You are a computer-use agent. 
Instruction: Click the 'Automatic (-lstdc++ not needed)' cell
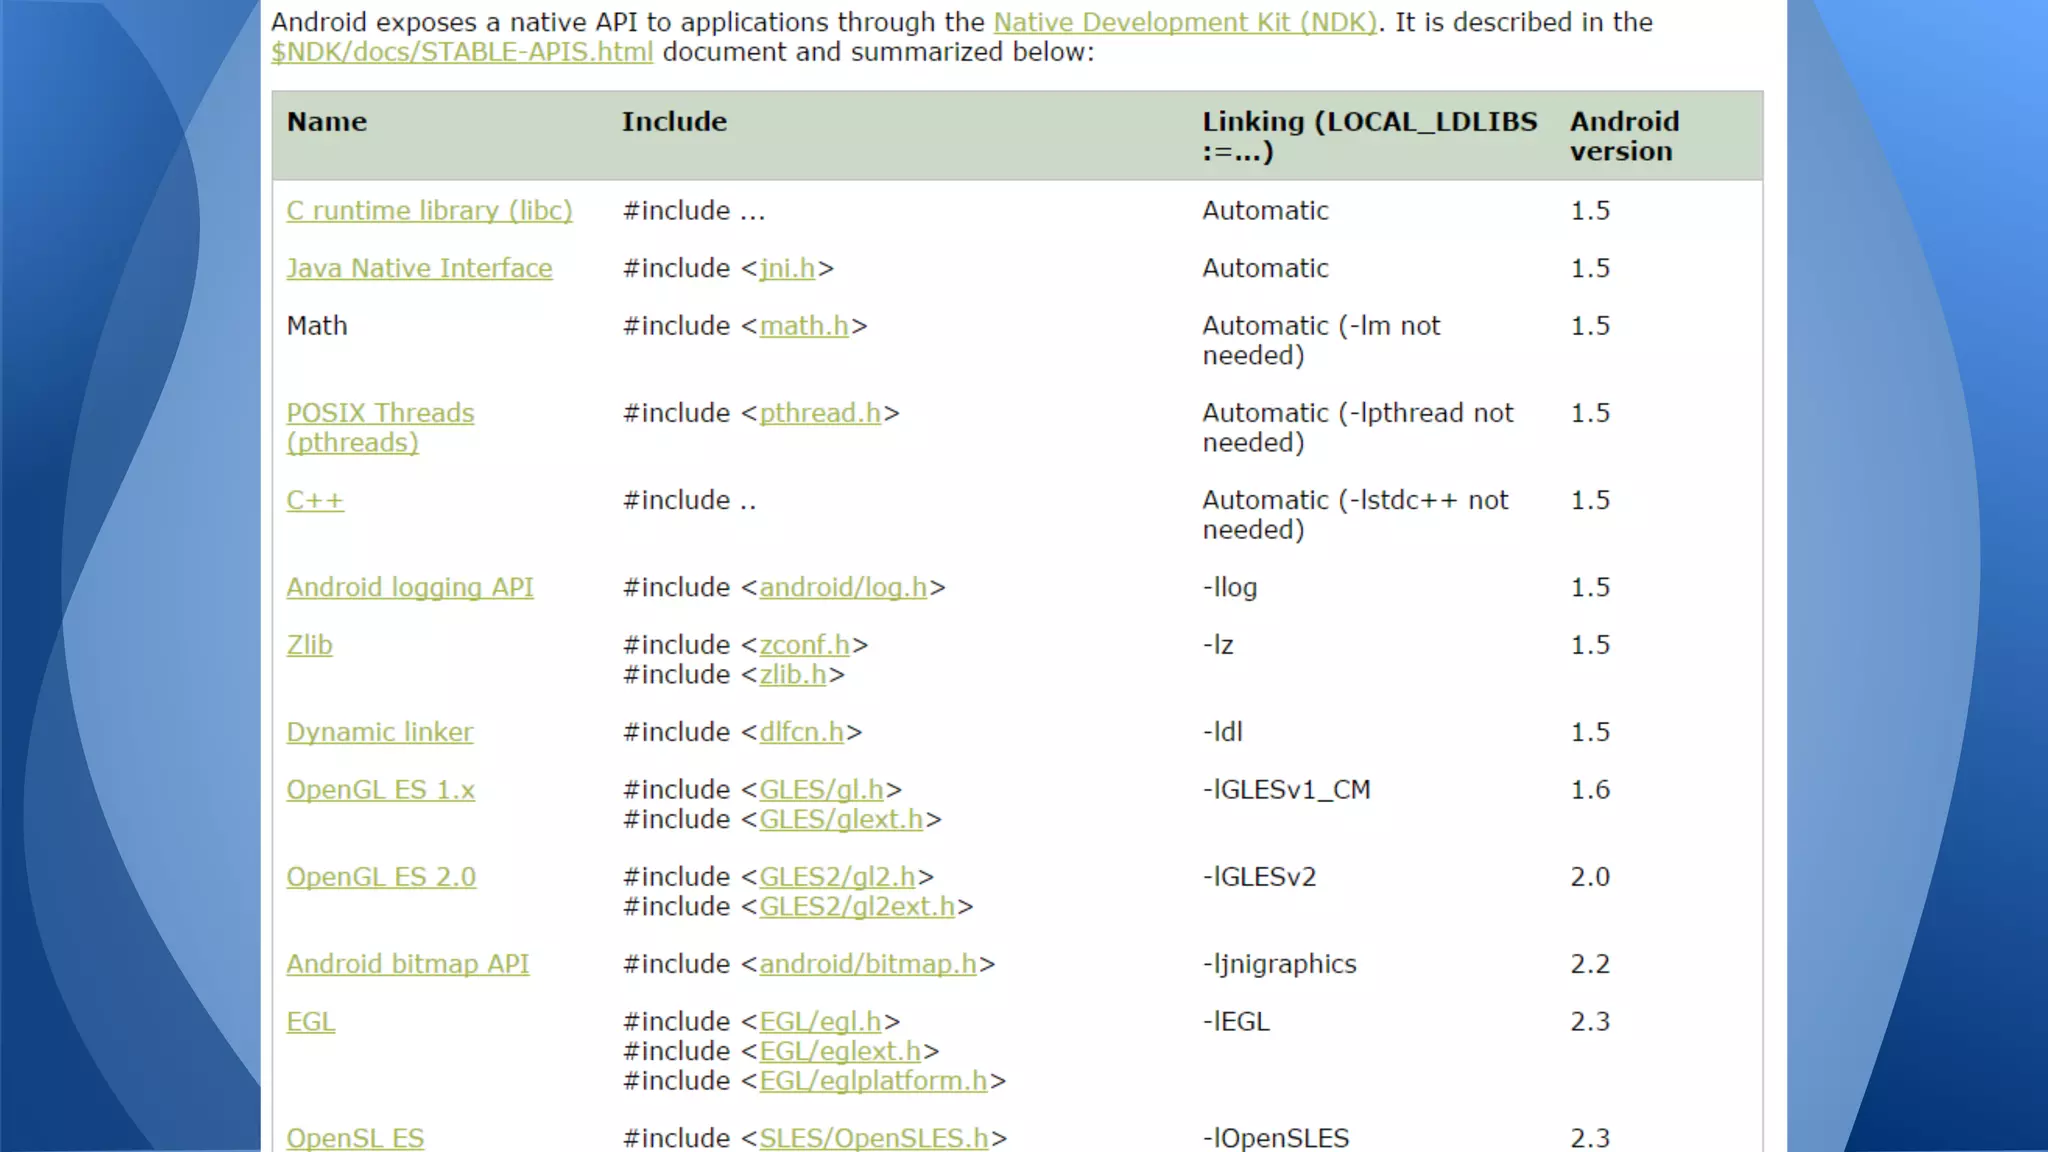tap(1355, 515)
